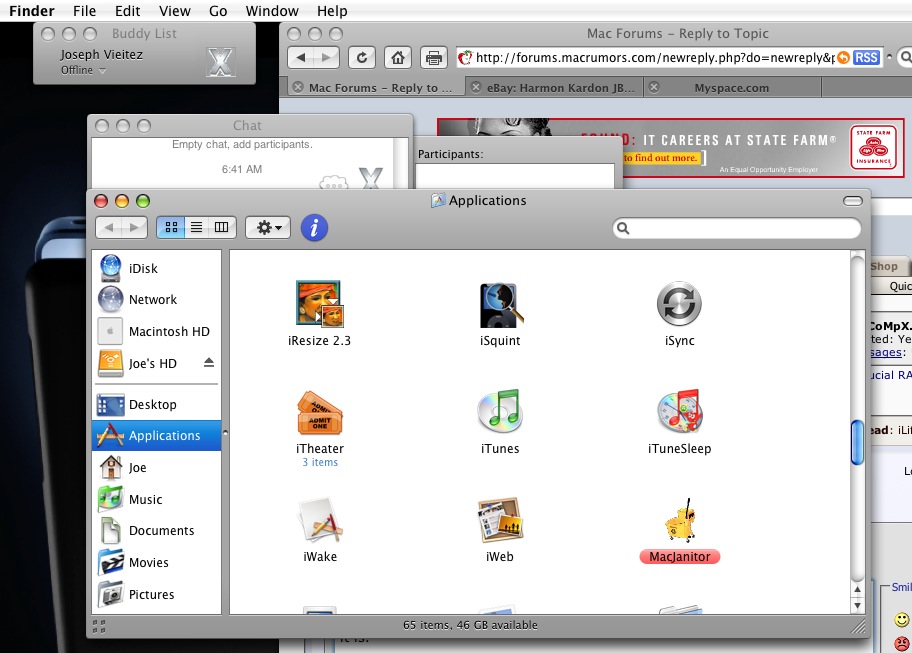
Task: Open the Window menu
Action: coord(272,10)
